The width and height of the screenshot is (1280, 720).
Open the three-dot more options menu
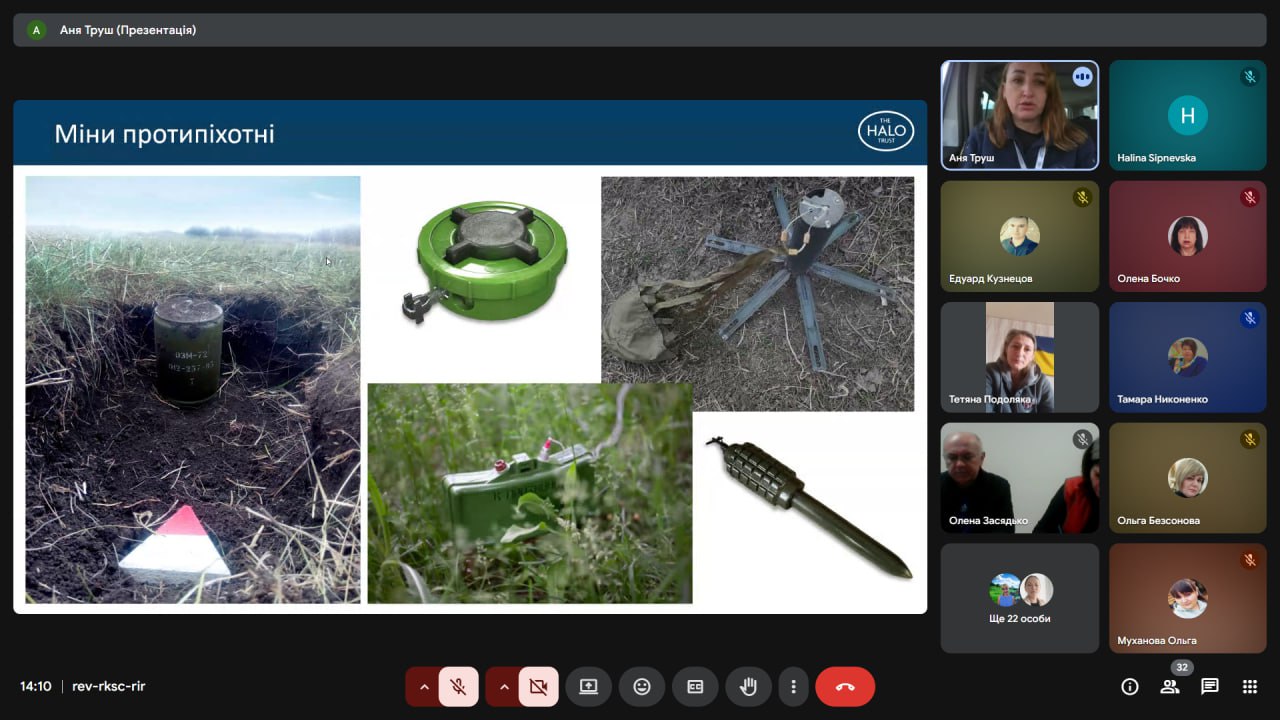[x=793, y=687]
